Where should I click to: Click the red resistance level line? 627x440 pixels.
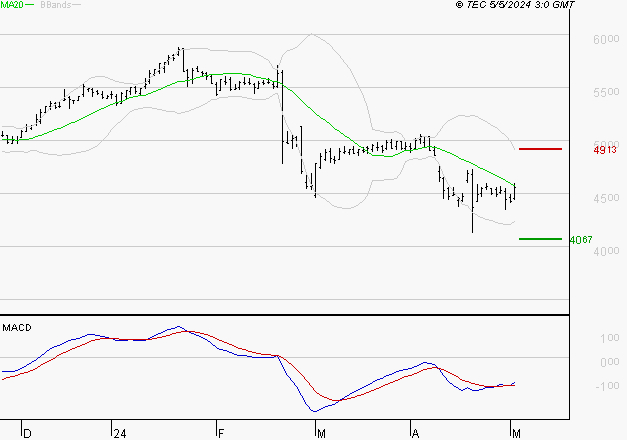540,149
